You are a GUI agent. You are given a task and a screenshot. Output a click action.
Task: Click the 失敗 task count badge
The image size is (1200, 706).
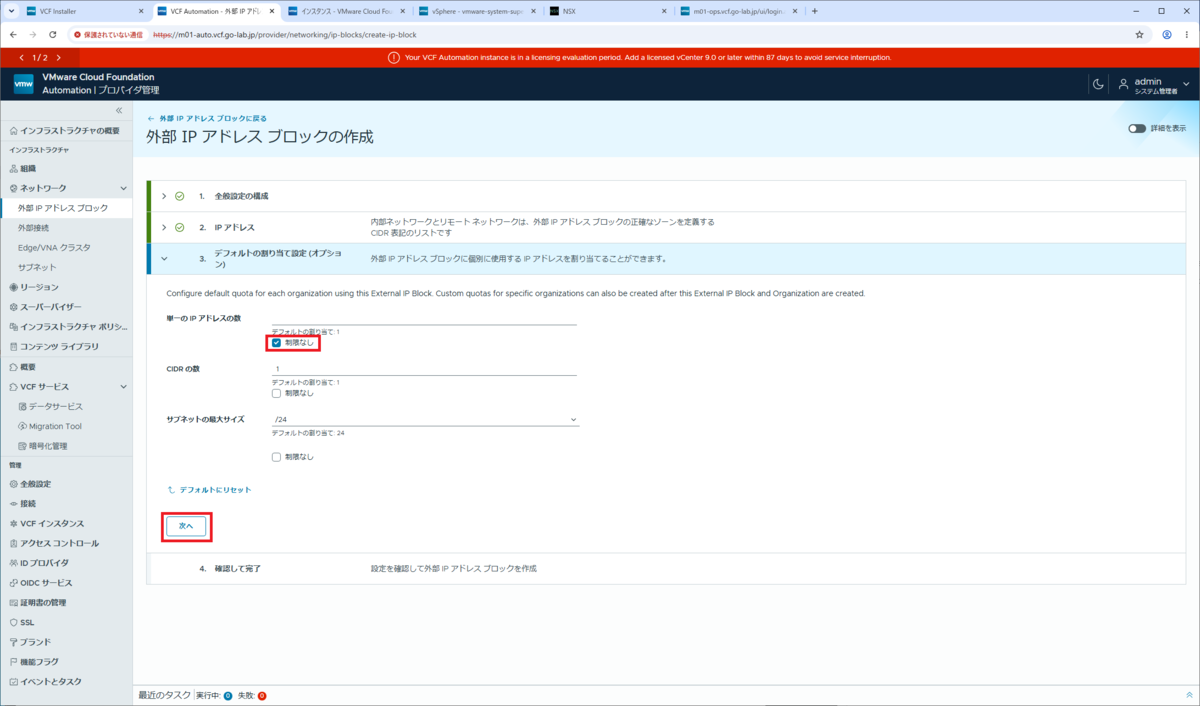[262, 695]
